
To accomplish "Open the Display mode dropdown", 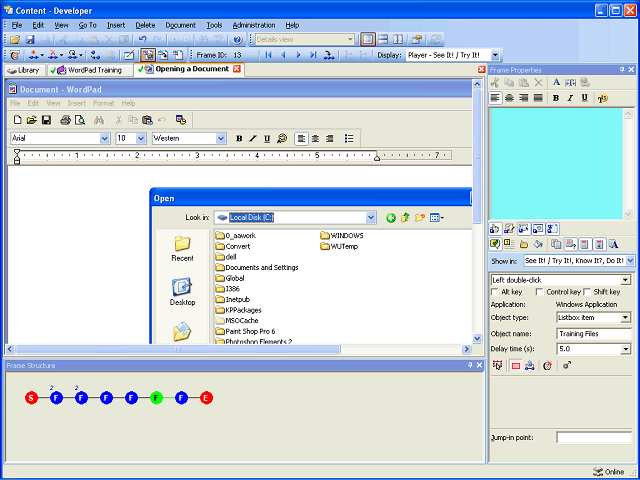I will [x=495, y=55].
